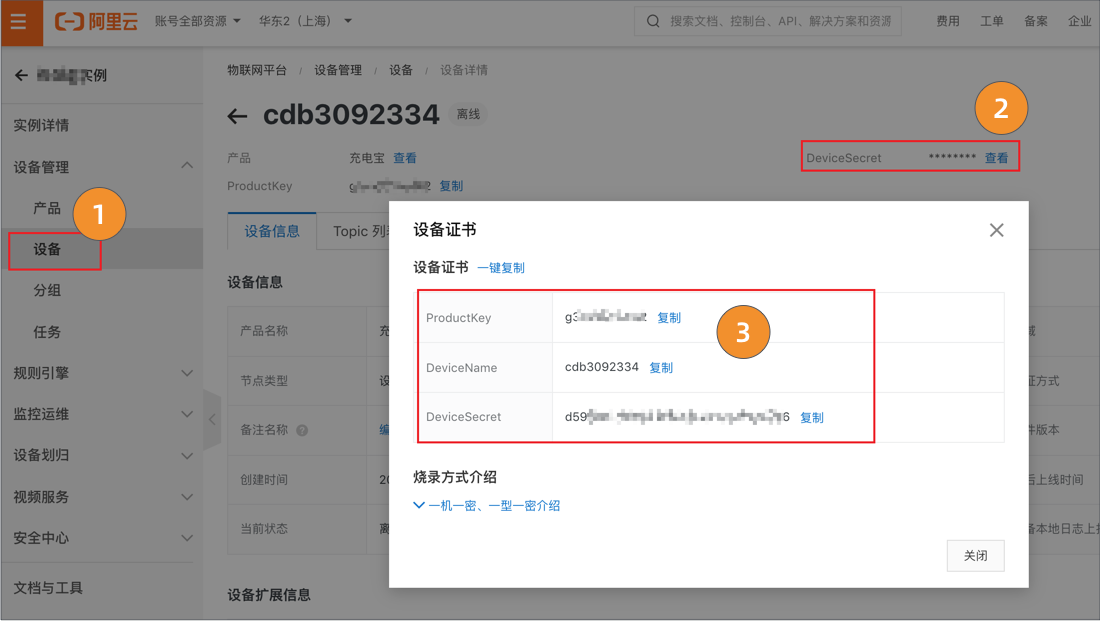Open the 企业 menu
Screen dimensions: 1100x621
1080,21
